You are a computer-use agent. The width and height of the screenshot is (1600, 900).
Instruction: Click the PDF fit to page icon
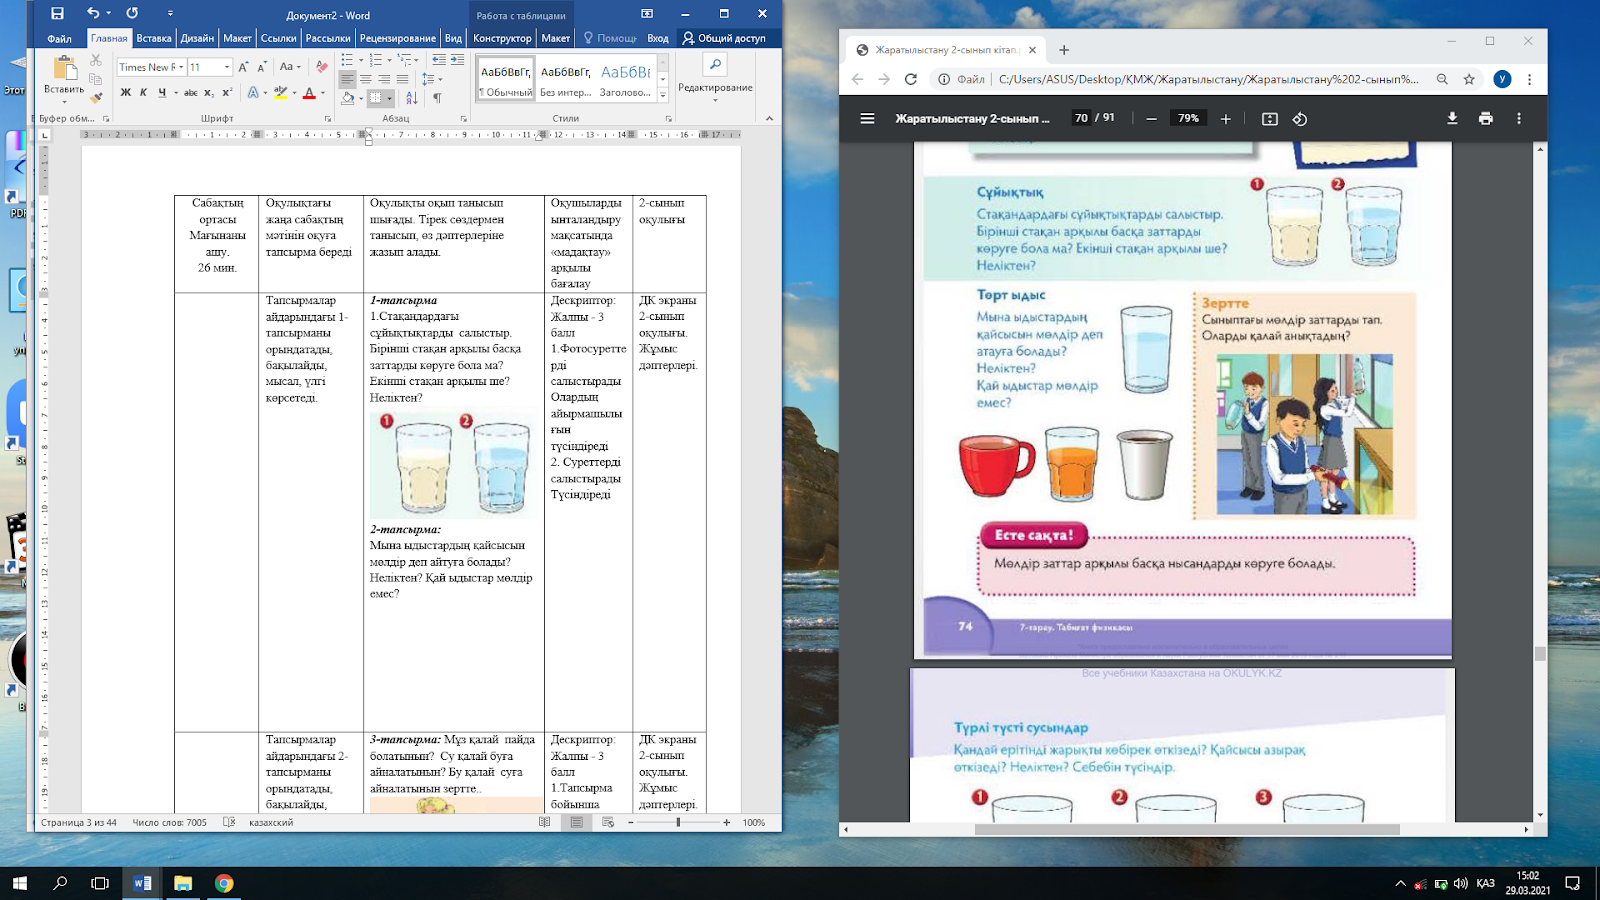1269,119
